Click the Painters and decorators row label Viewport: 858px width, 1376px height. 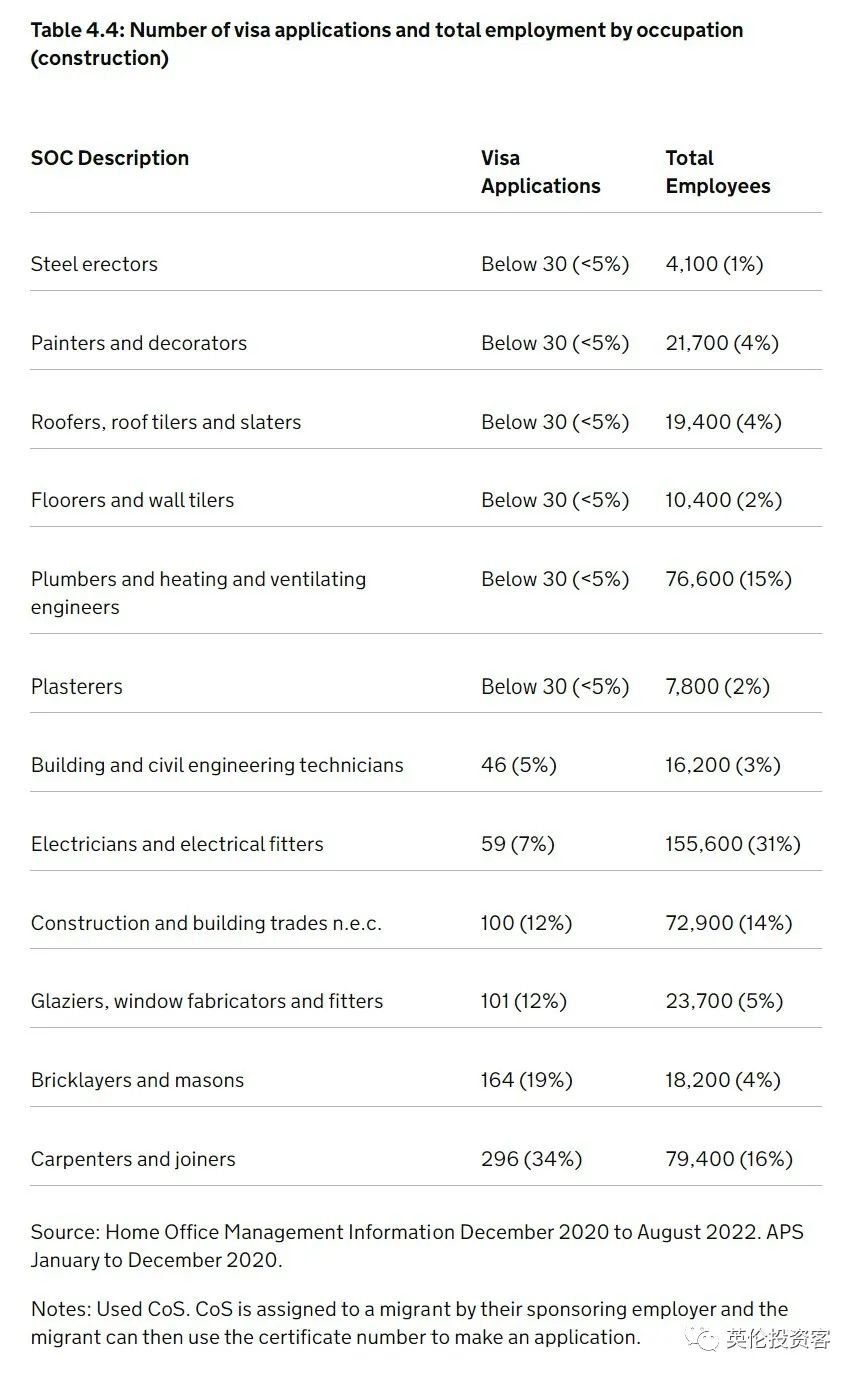pos(139,343)
